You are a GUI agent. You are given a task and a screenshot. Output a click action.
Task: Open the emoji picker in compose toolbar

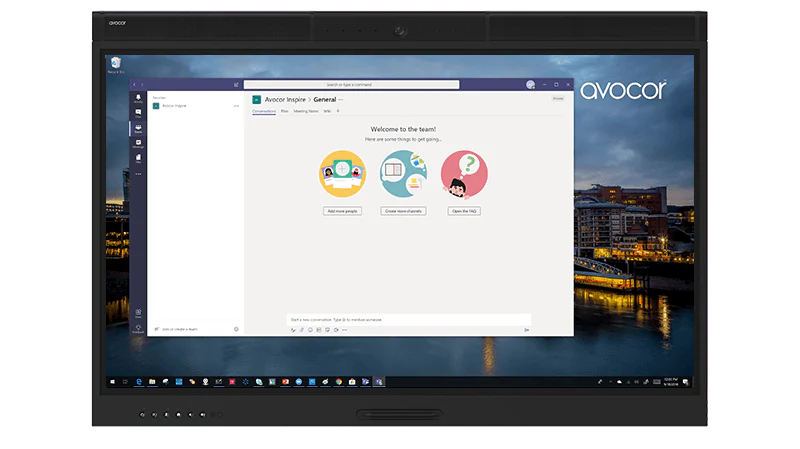(x=310, y=330)
